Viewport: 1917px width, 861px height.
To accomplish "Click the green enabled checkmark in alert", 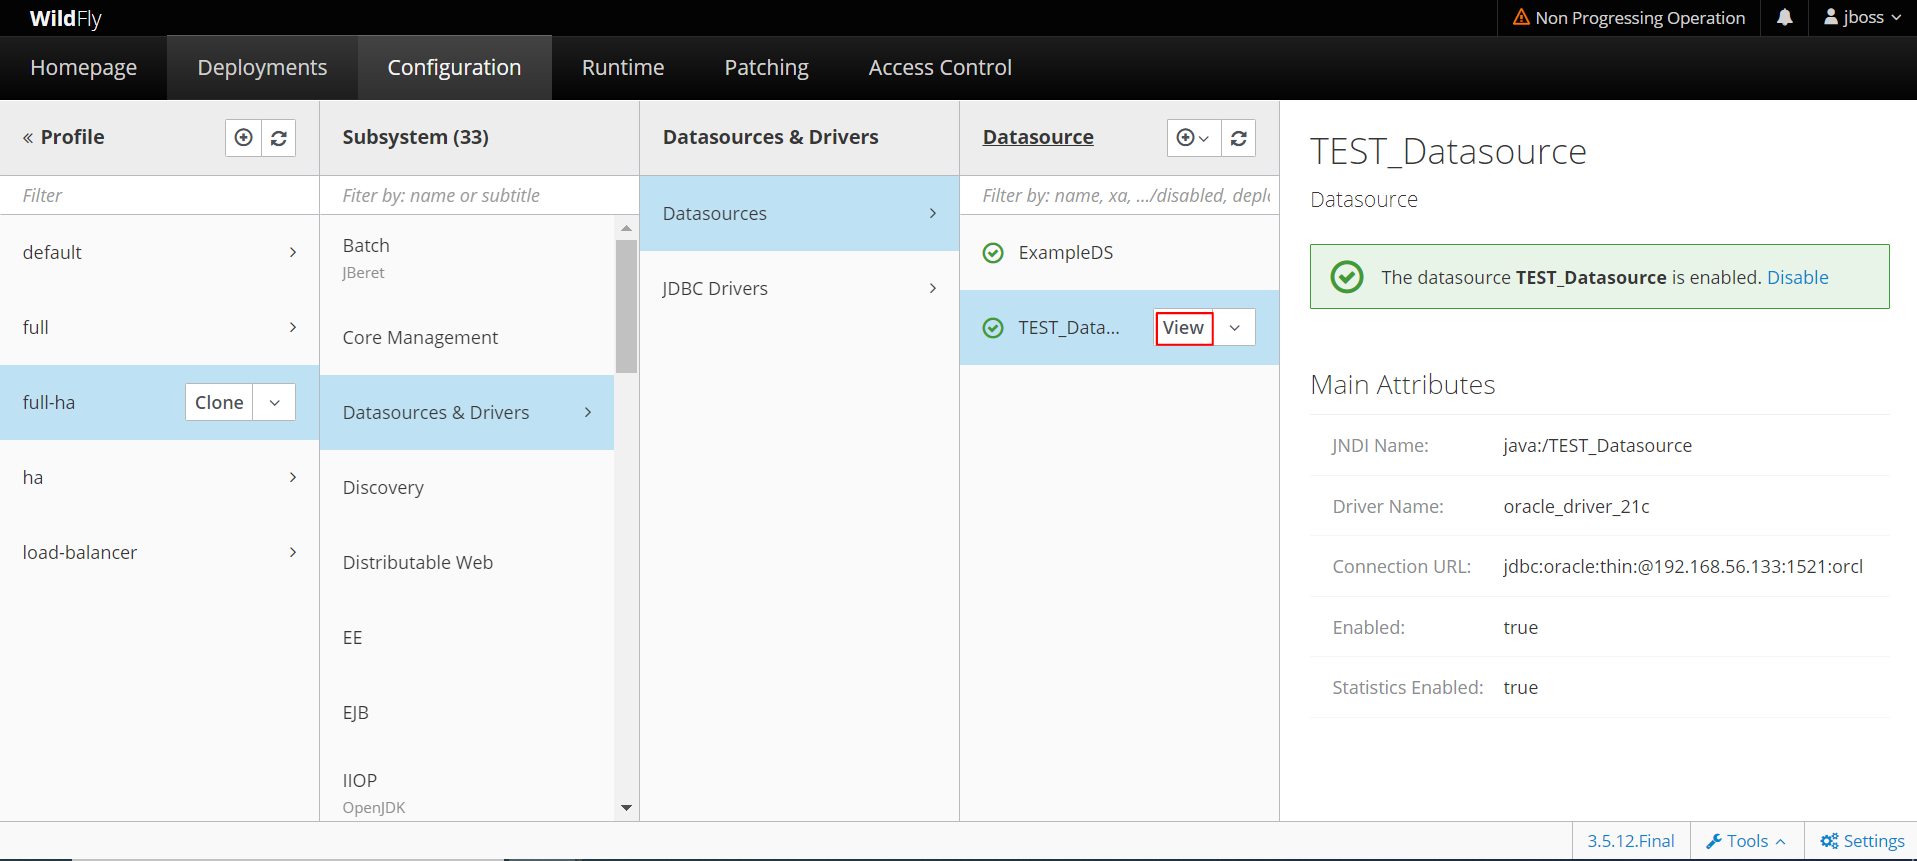I will [x=1347, y=277].
